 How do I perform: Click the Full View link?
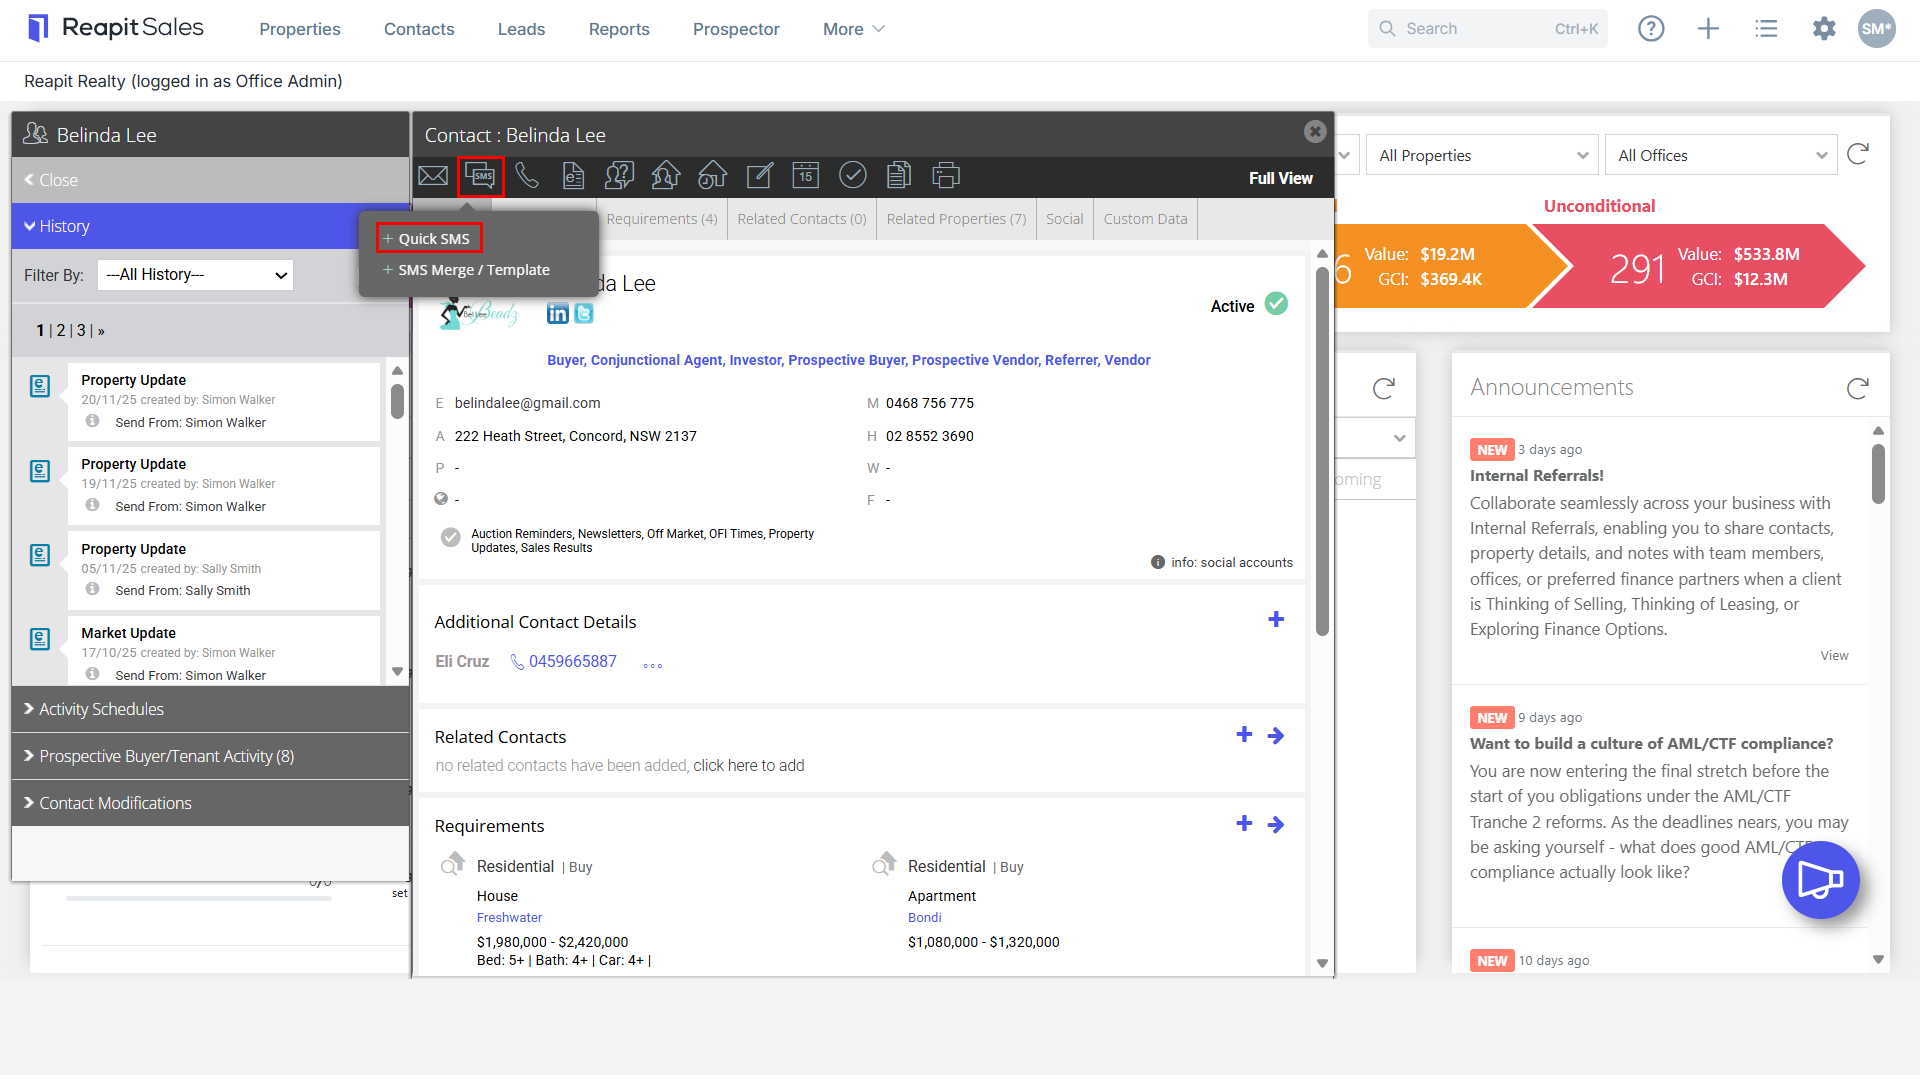pyautogui.click(x=1281, y=178)
